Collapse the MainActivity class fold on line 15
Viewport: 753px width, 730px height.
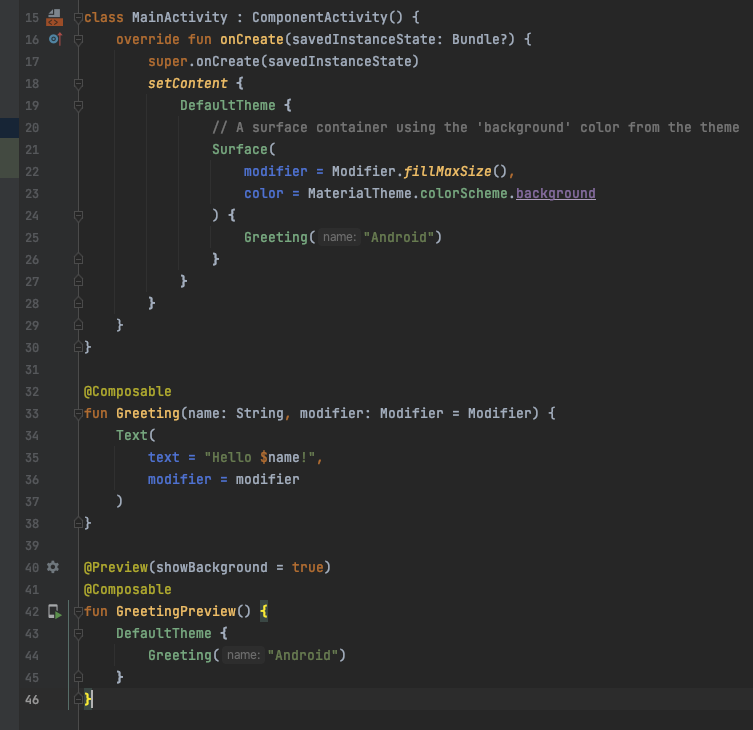coord(78,18)
